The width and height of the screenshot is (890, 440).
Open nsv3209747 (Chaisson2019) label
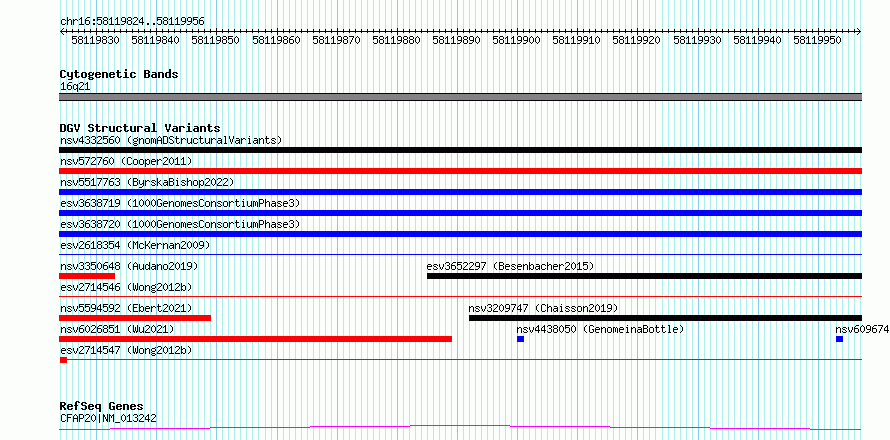point(543,308)
